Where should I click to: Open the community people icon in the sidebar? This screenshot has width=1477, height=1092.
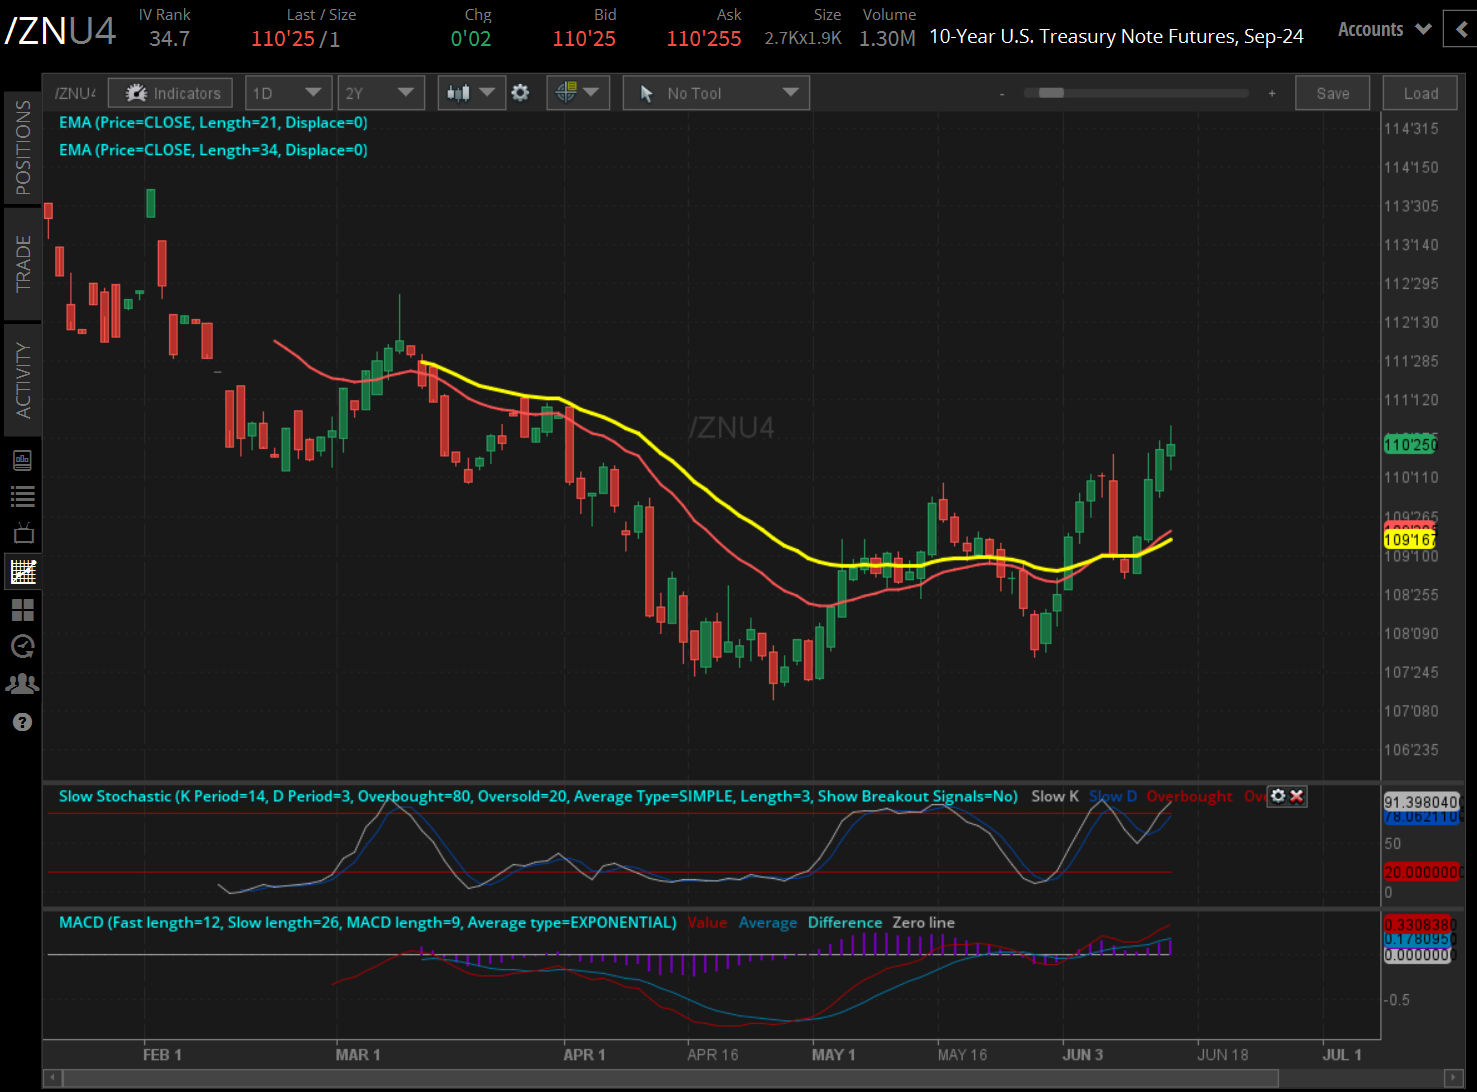coord(22,683)
